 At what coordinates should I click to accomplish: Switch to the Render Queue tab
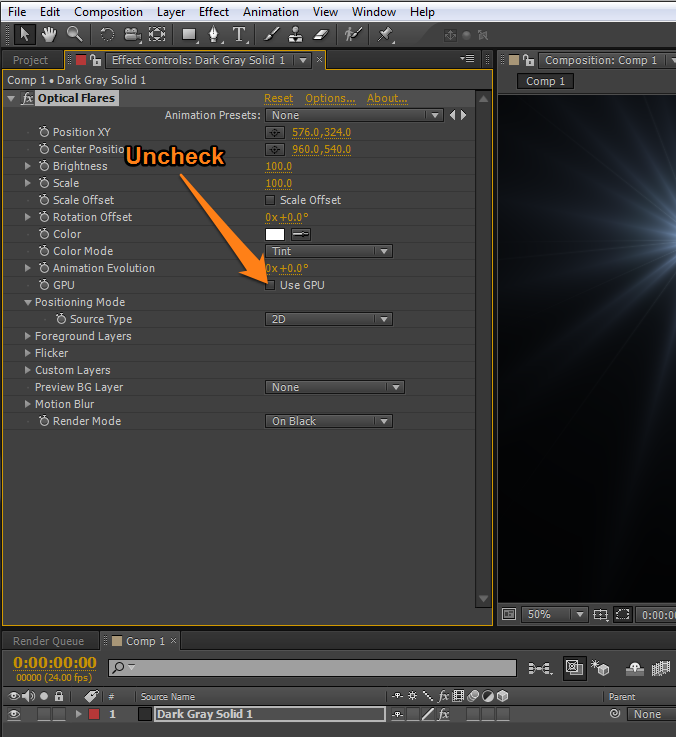[48, 641]
